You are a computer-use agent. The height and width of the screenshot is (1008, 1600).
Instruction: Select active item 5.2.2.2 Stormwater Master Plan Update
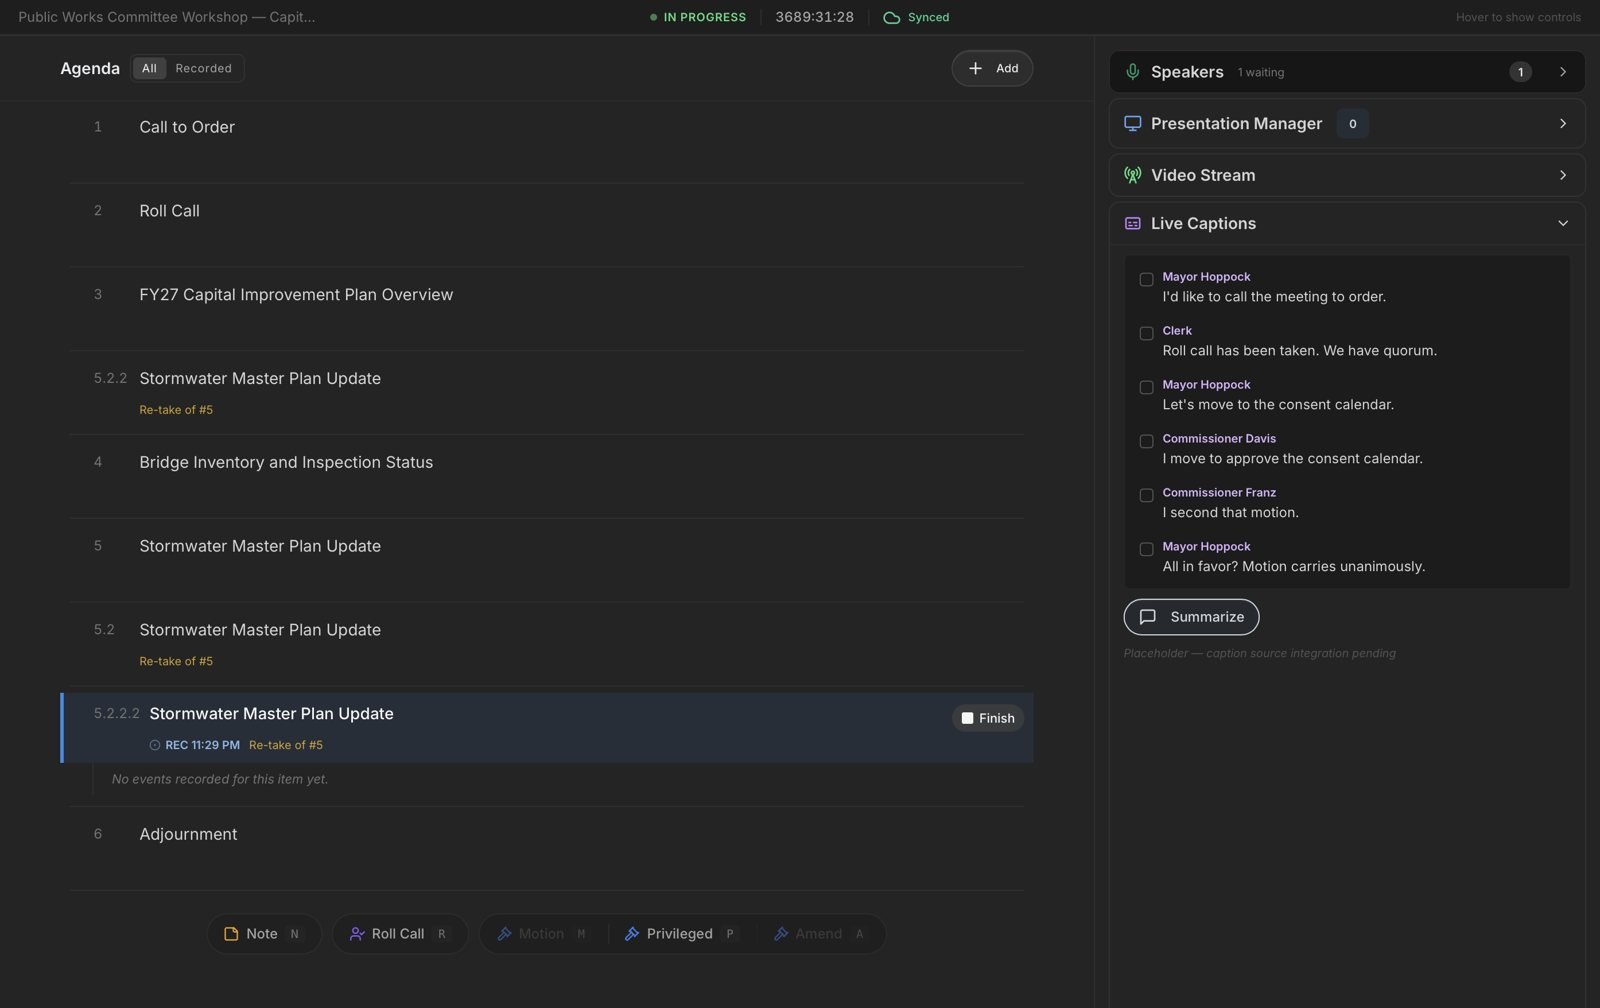pyautogui.click(x=546, y=728)
